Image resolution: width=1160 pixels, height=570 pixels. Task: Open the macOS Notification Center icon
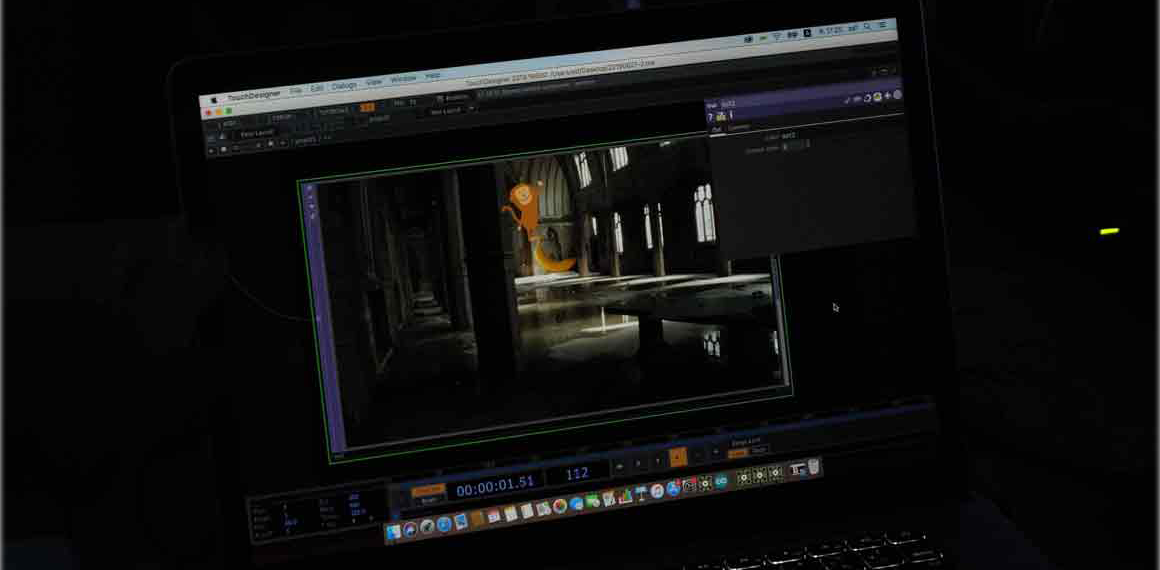(882, 24)
